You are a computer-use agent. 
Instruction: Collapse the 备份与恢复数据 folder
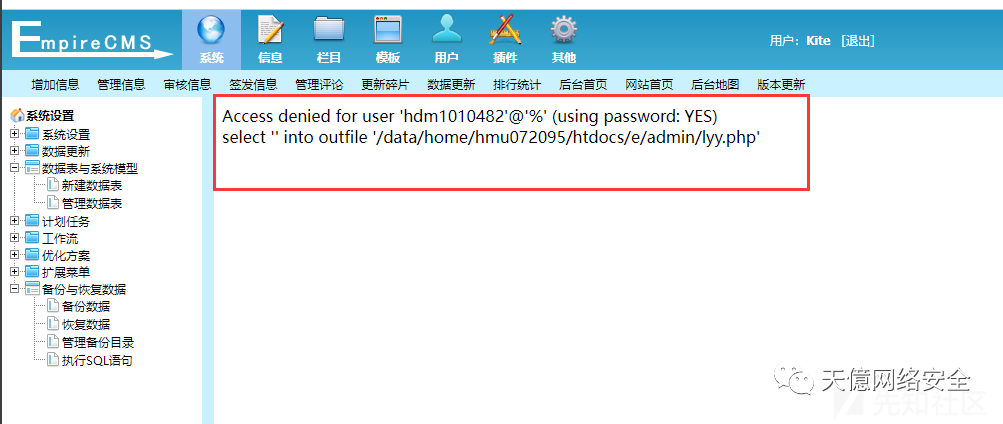pyautogui.click(x=14, y=289)
